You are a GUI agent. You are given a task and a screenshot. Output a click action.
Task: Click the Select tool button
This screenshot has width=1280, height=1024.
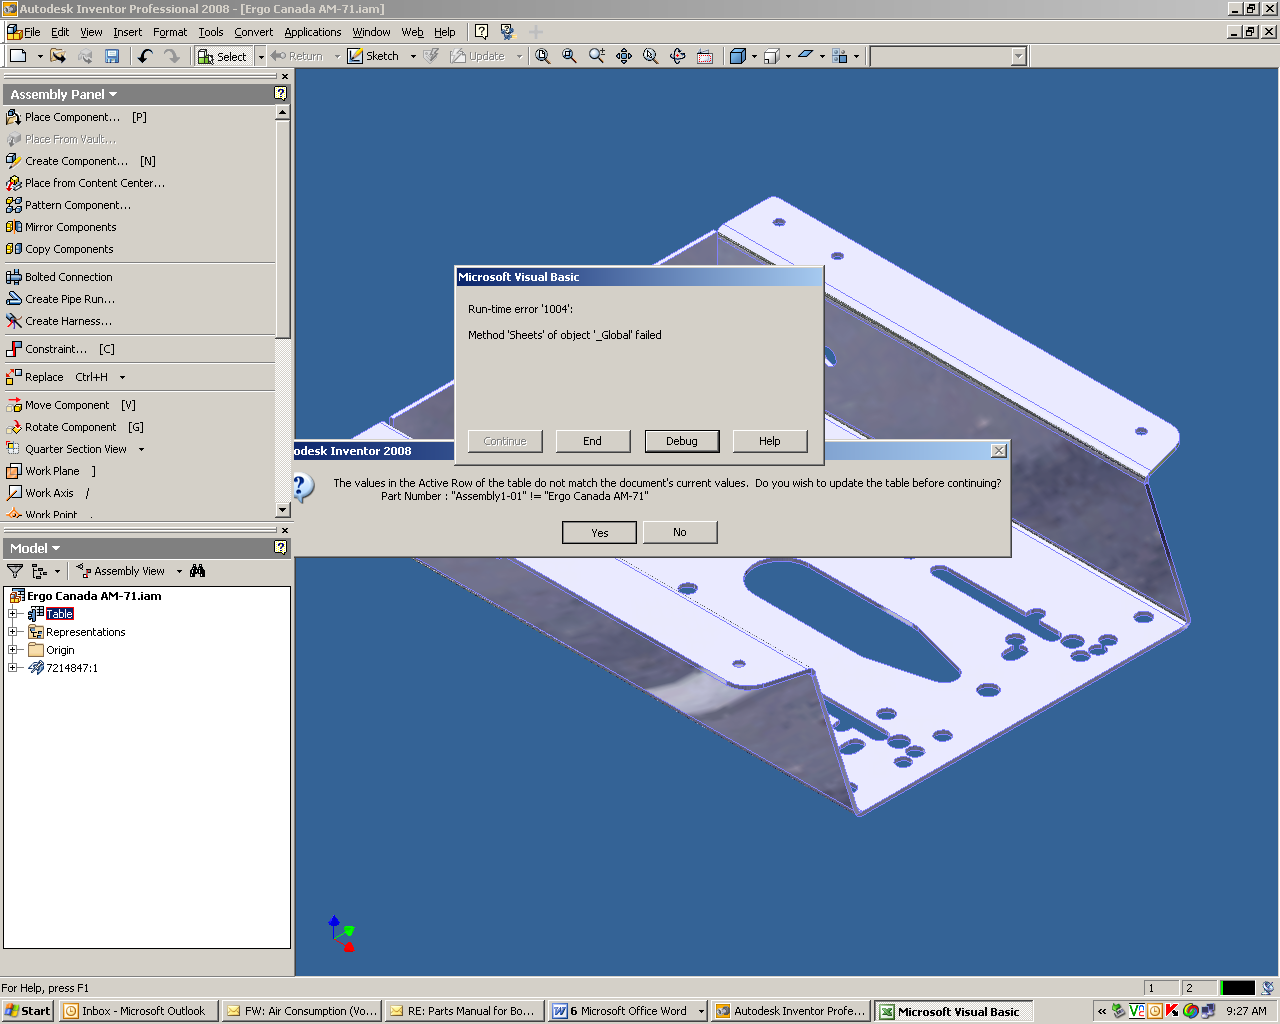tap(223, 56)
